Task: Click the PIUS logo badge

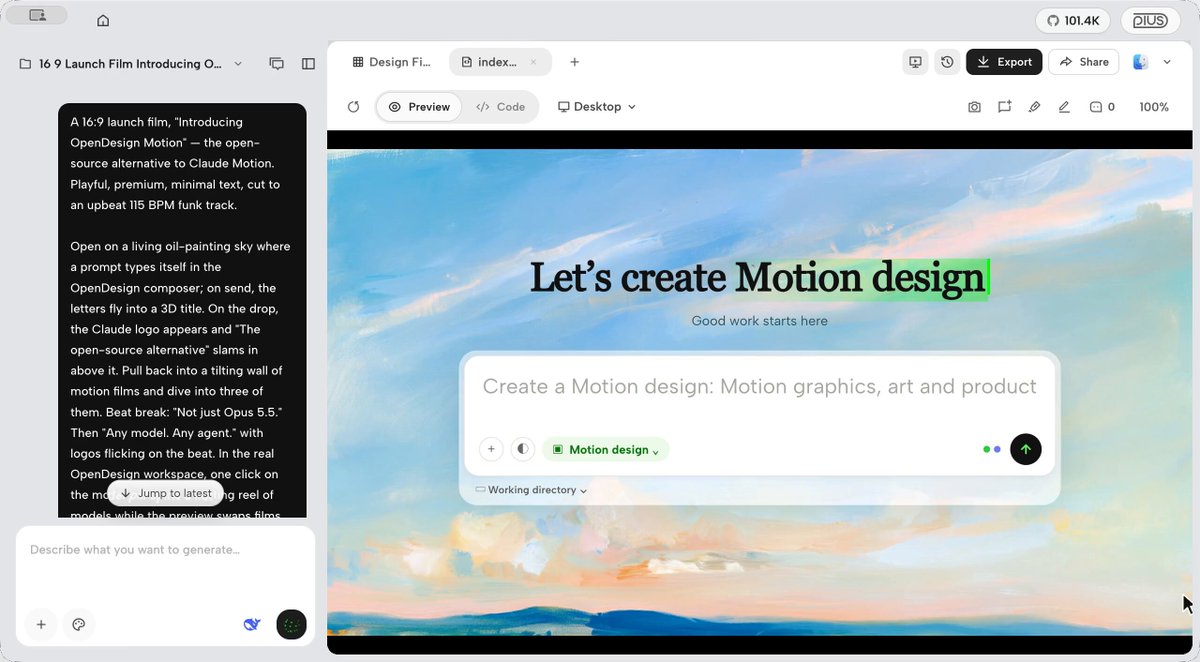Action: [x=1150, y=20]
